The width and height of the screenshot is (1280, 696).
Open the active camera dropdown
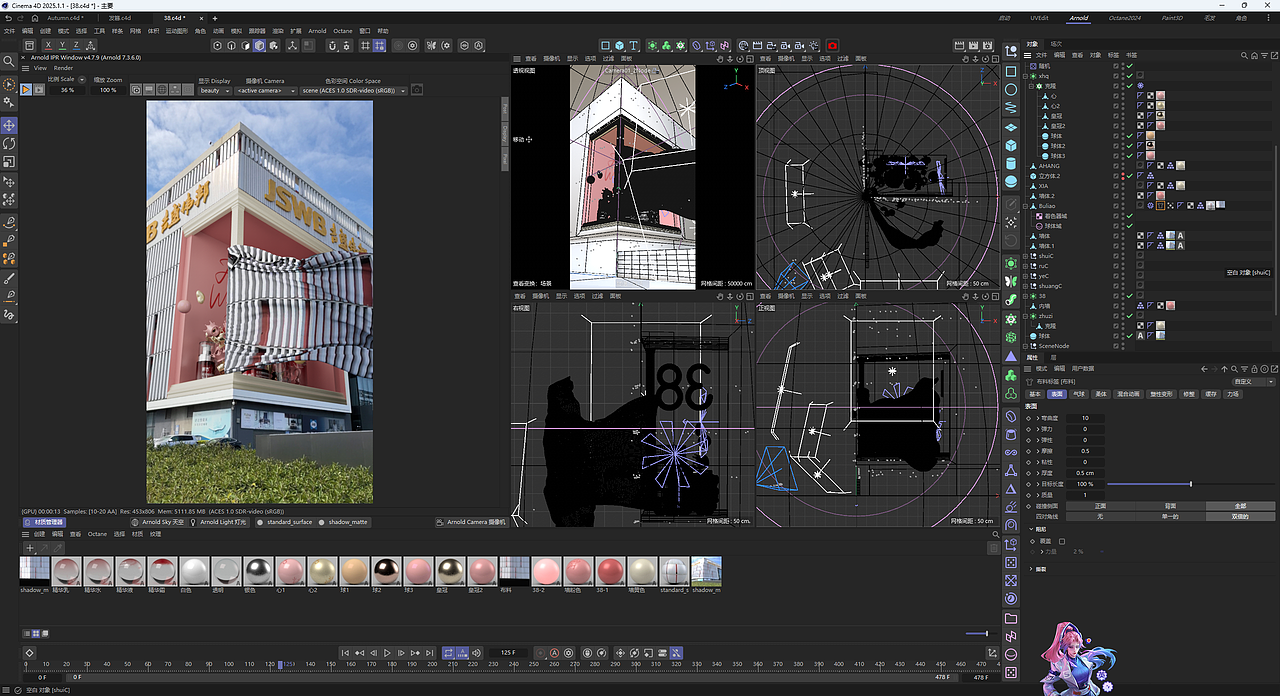[x=266, y=90]
